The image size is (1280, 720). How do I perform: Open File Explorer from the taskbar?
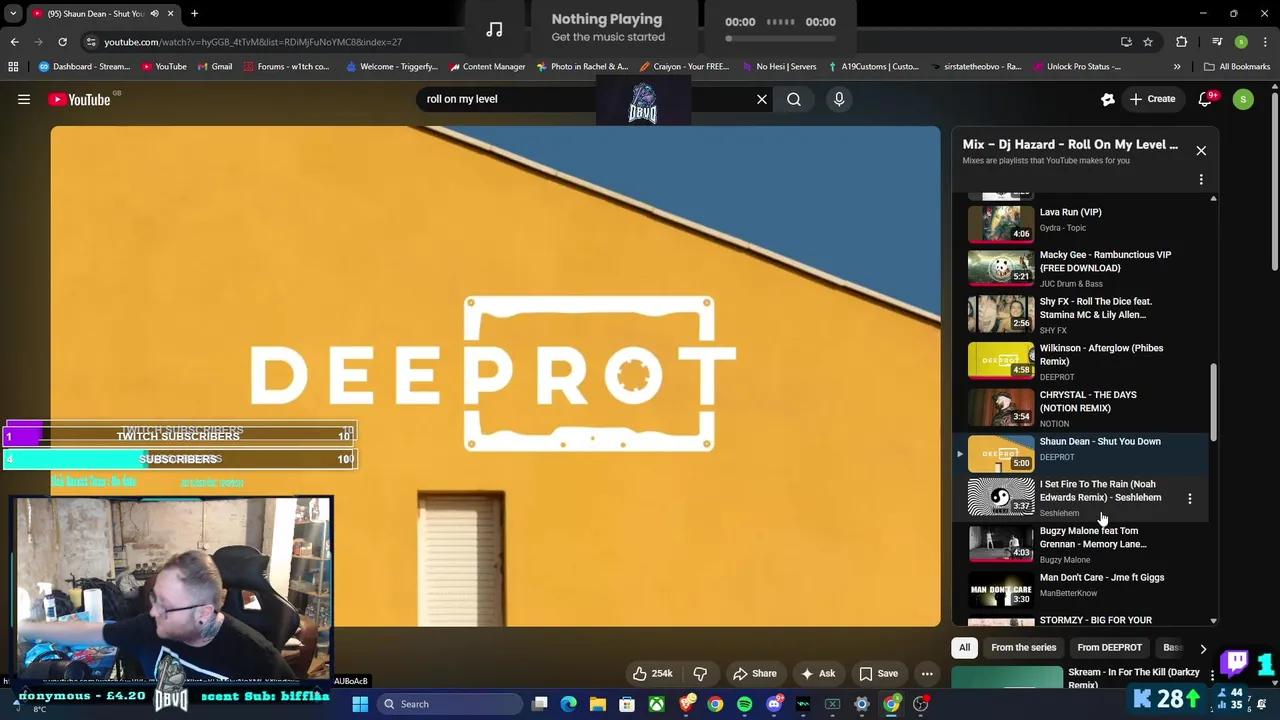tap(598, 704)
